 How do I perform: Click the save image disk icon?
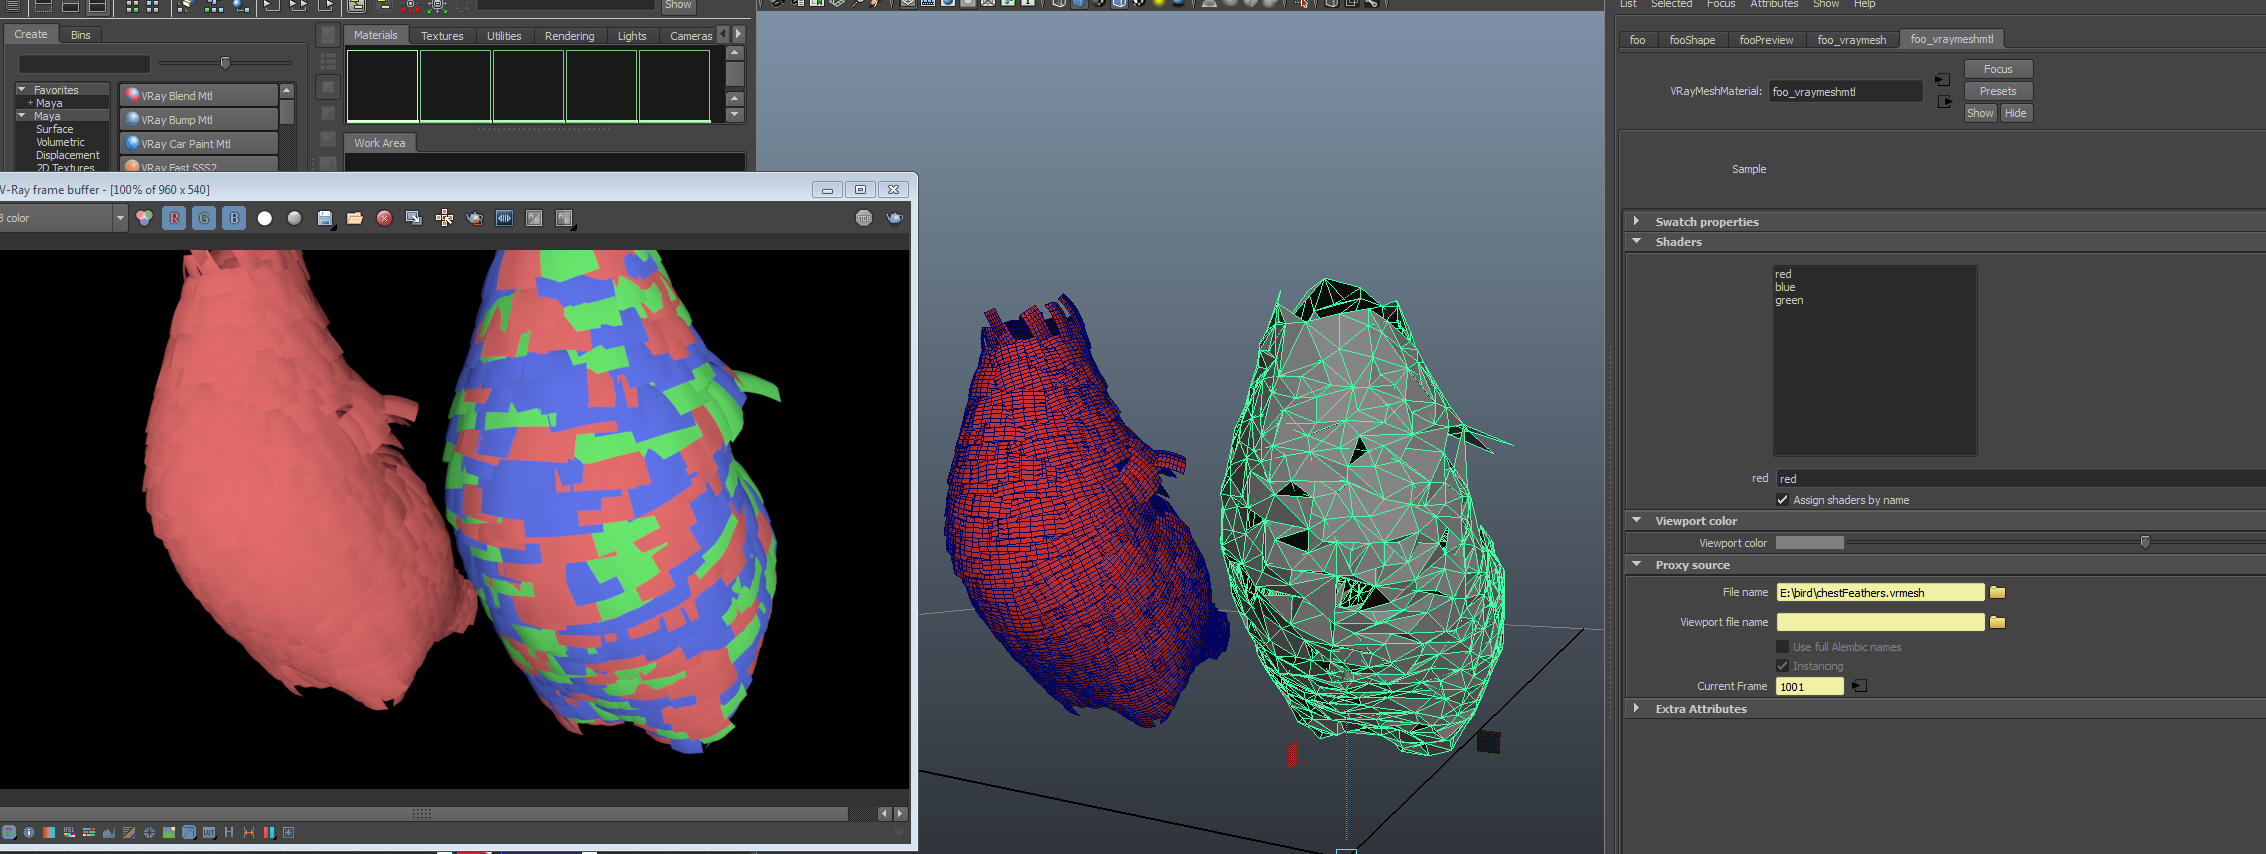[x=325, y=218]
